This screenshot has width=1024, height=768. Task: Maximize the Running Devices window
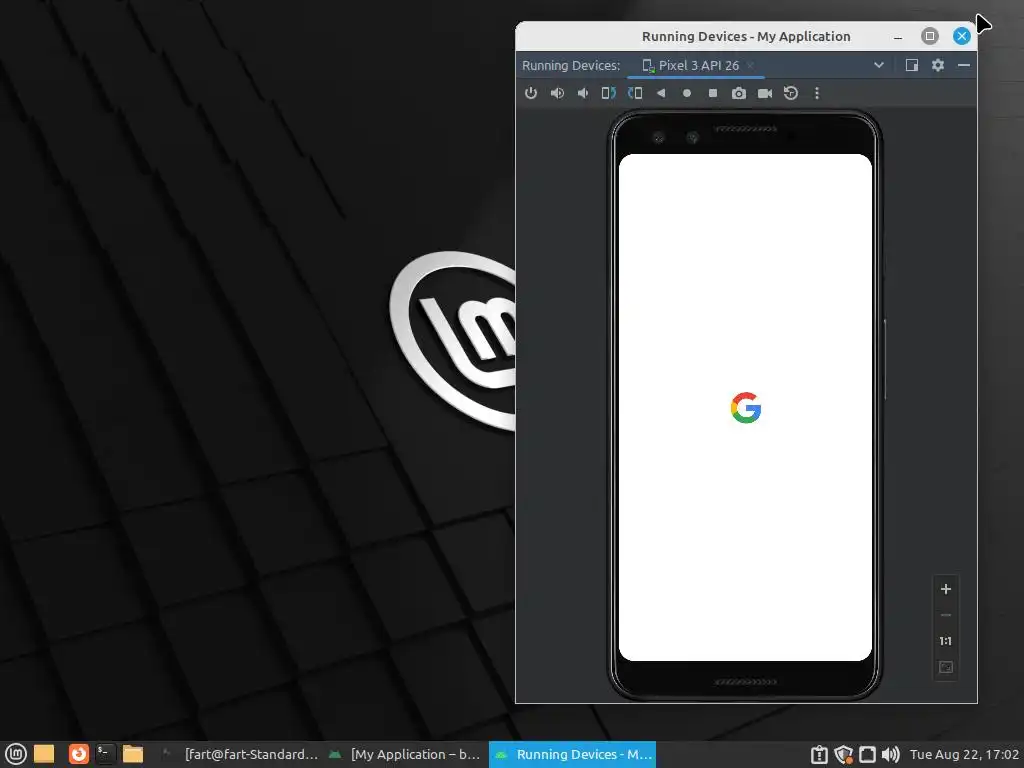[x=930, y=36]
